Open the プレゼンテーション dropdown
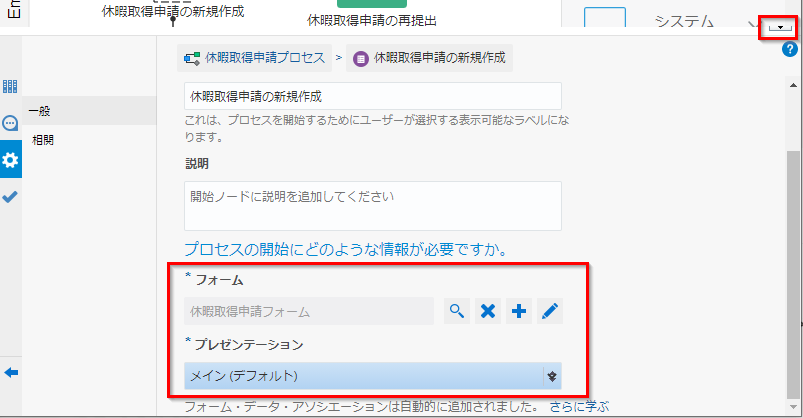This screenshot has height=418, width=803. click(x=373, y=376)
